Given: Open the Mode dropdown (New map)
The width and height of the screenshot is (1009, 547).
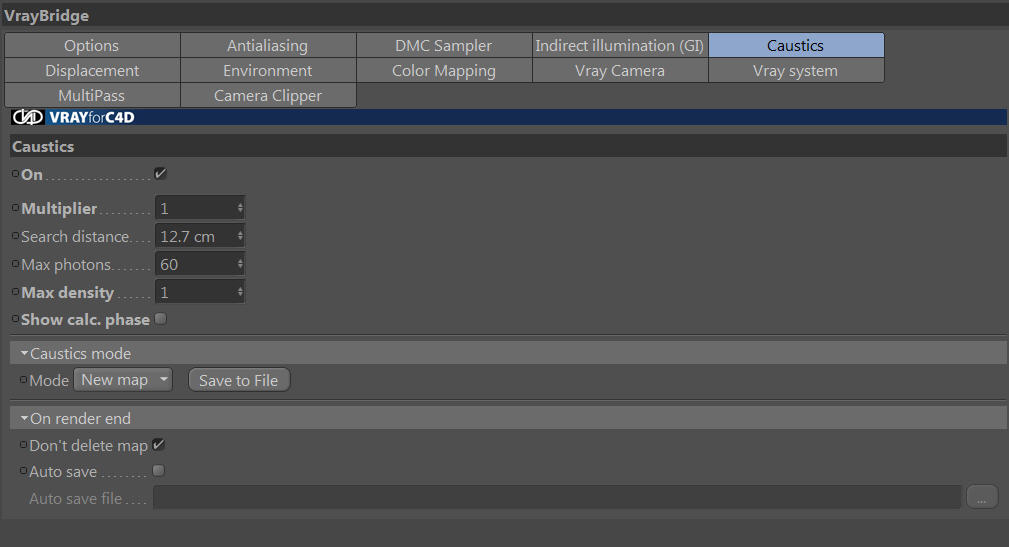Looking at the screenshot, I should click(123, 380).
